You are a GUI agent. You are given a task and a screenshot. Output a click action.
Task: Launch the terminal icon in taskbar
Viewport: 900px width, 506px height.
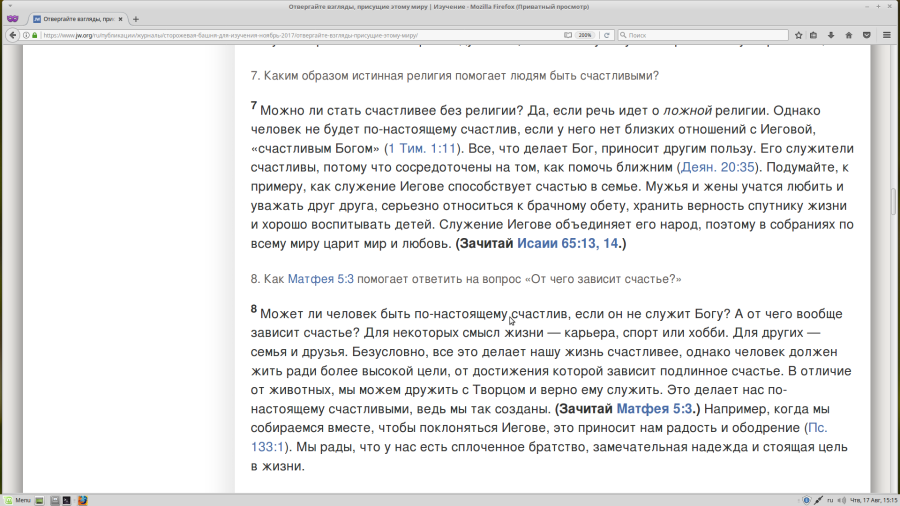(67, 500)
